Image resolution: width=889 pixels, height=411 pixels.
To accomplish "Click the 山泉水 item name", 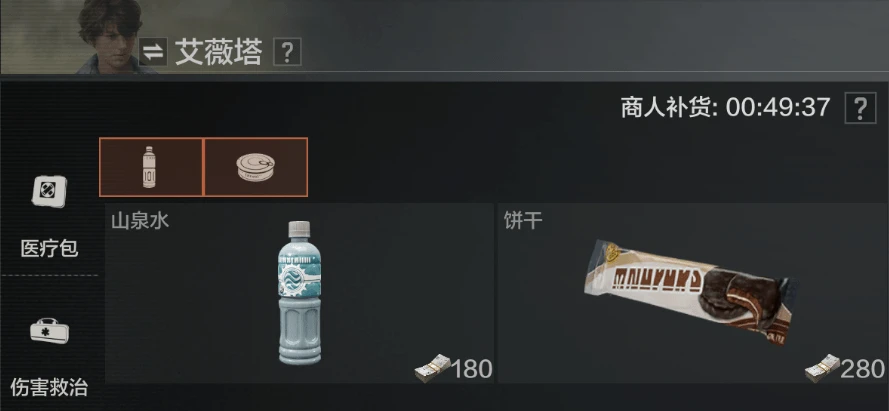I will (x=140, y=221).
